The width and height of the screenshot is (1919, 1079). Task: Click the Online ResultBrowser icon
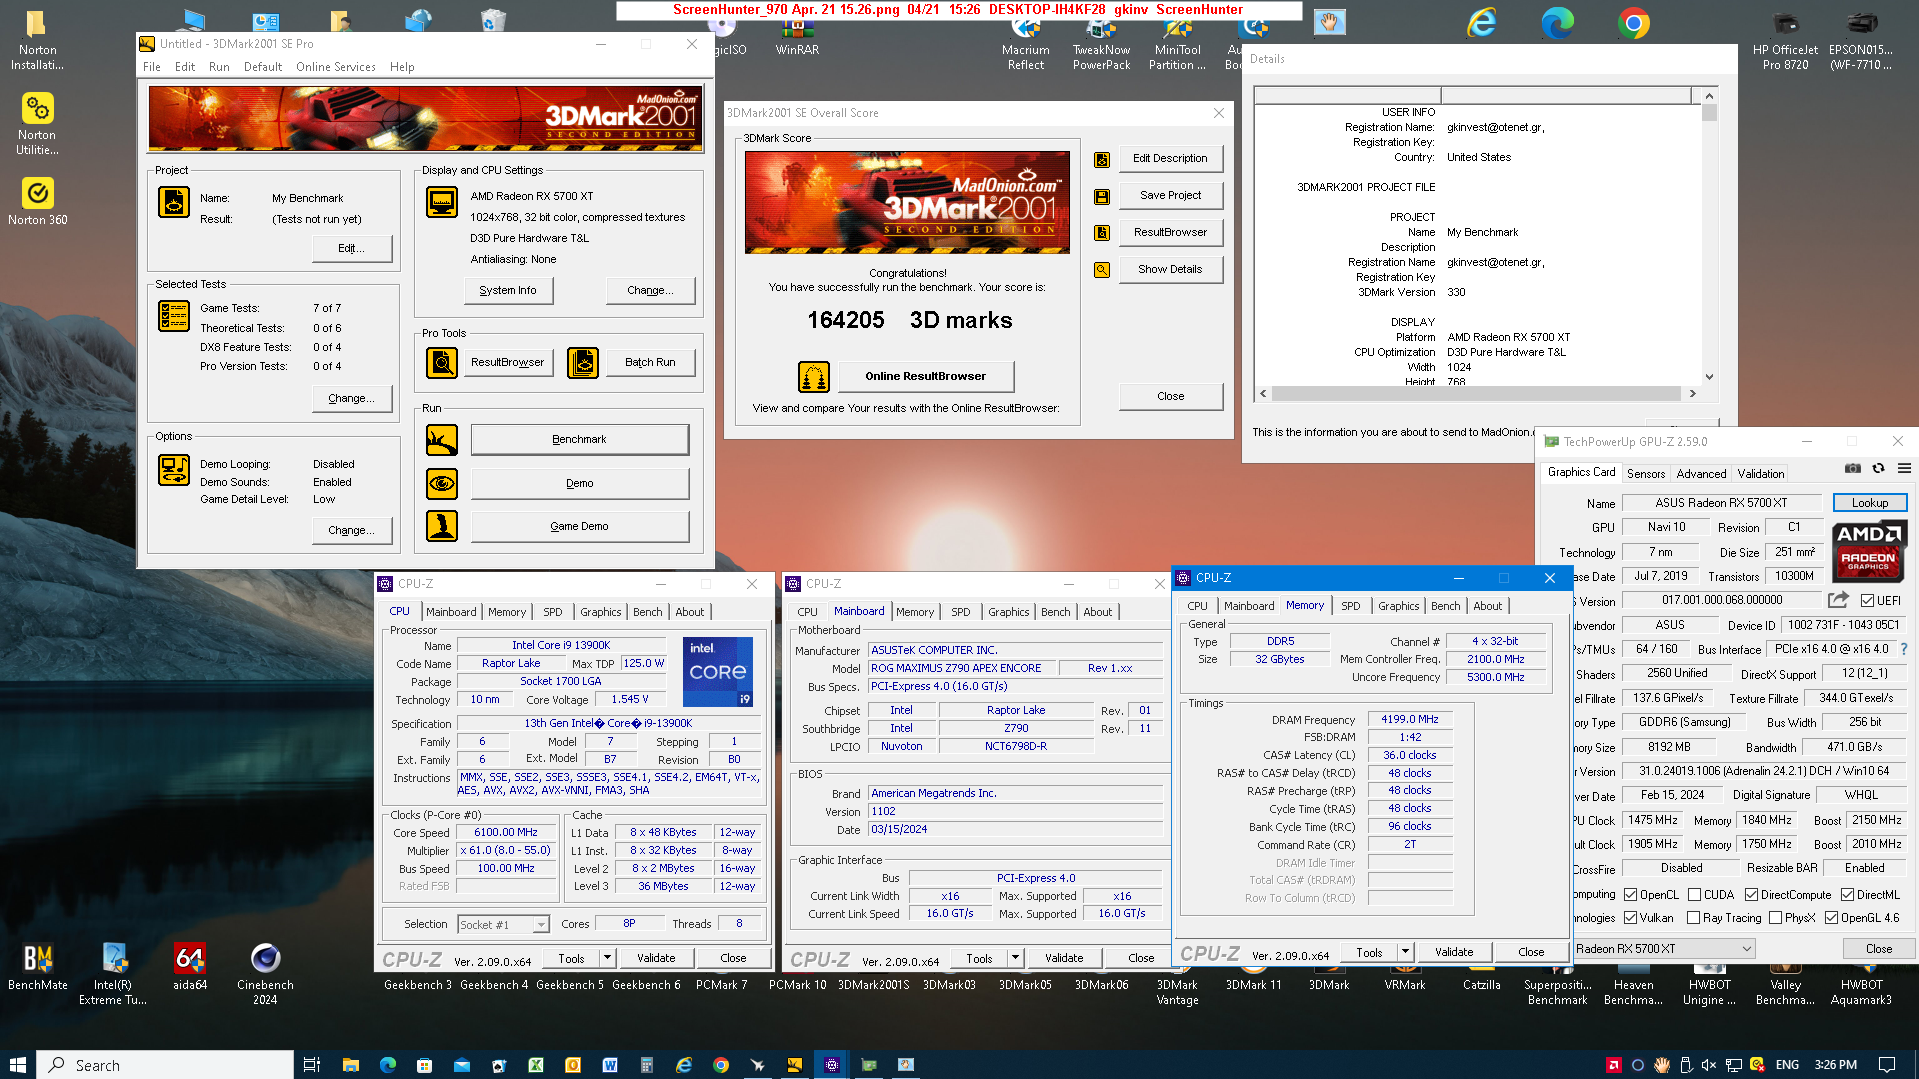814,376
